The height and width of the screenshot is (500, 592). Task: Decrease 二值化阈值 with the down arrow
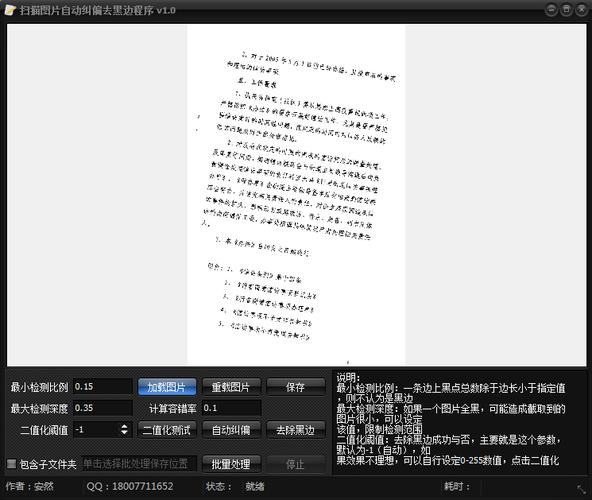(125, 433)
